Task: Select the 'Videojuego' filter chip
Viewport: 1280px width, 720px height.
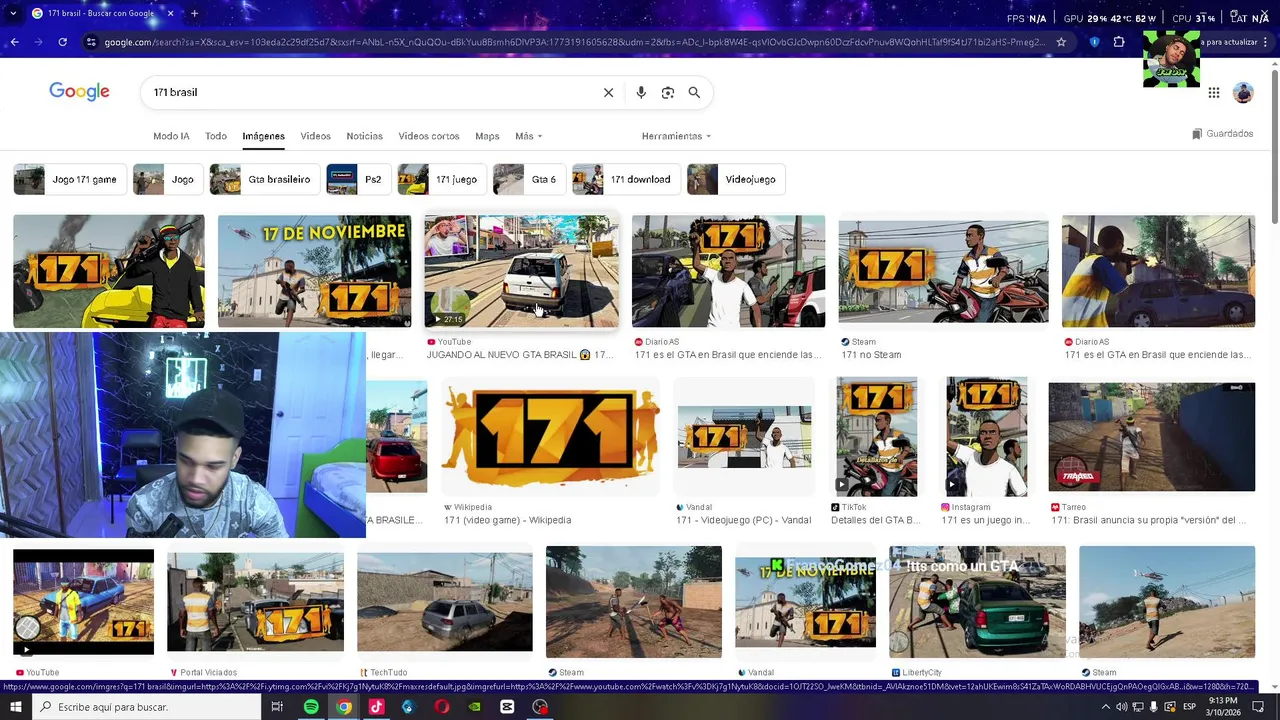Action: [736, 179]
